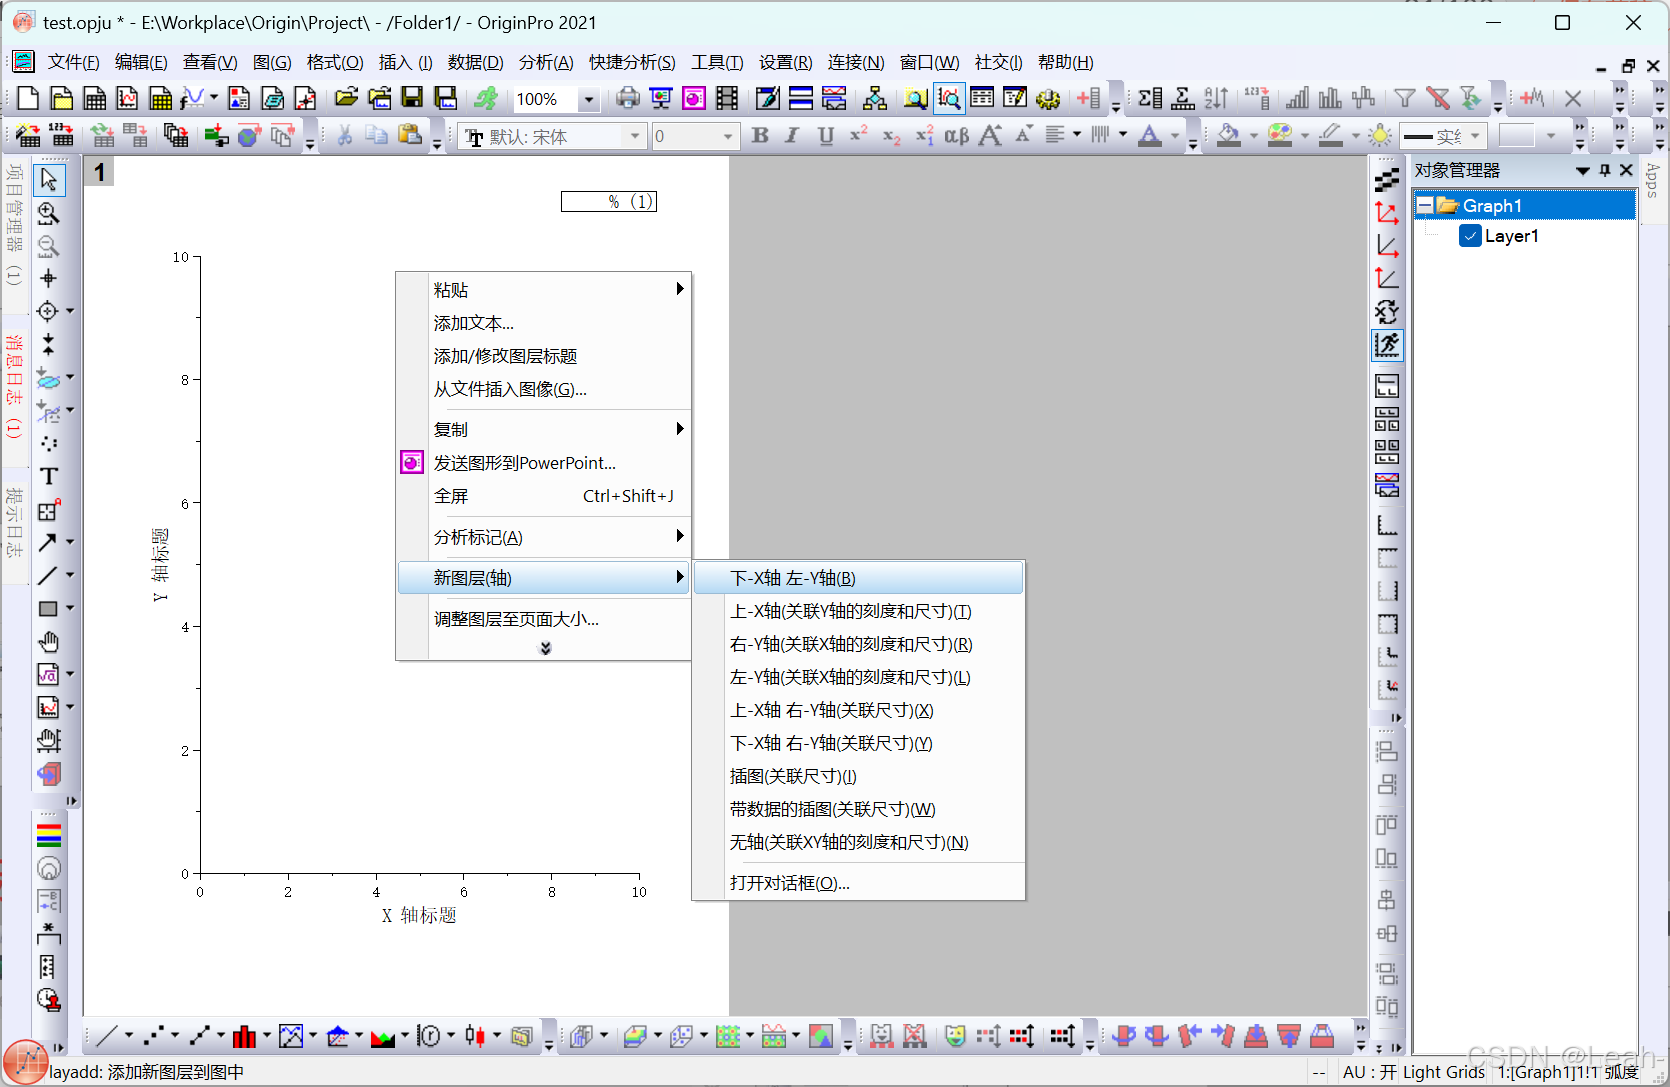
Task: Collapse the Graph1 tree node
Action: [1426, 204]
